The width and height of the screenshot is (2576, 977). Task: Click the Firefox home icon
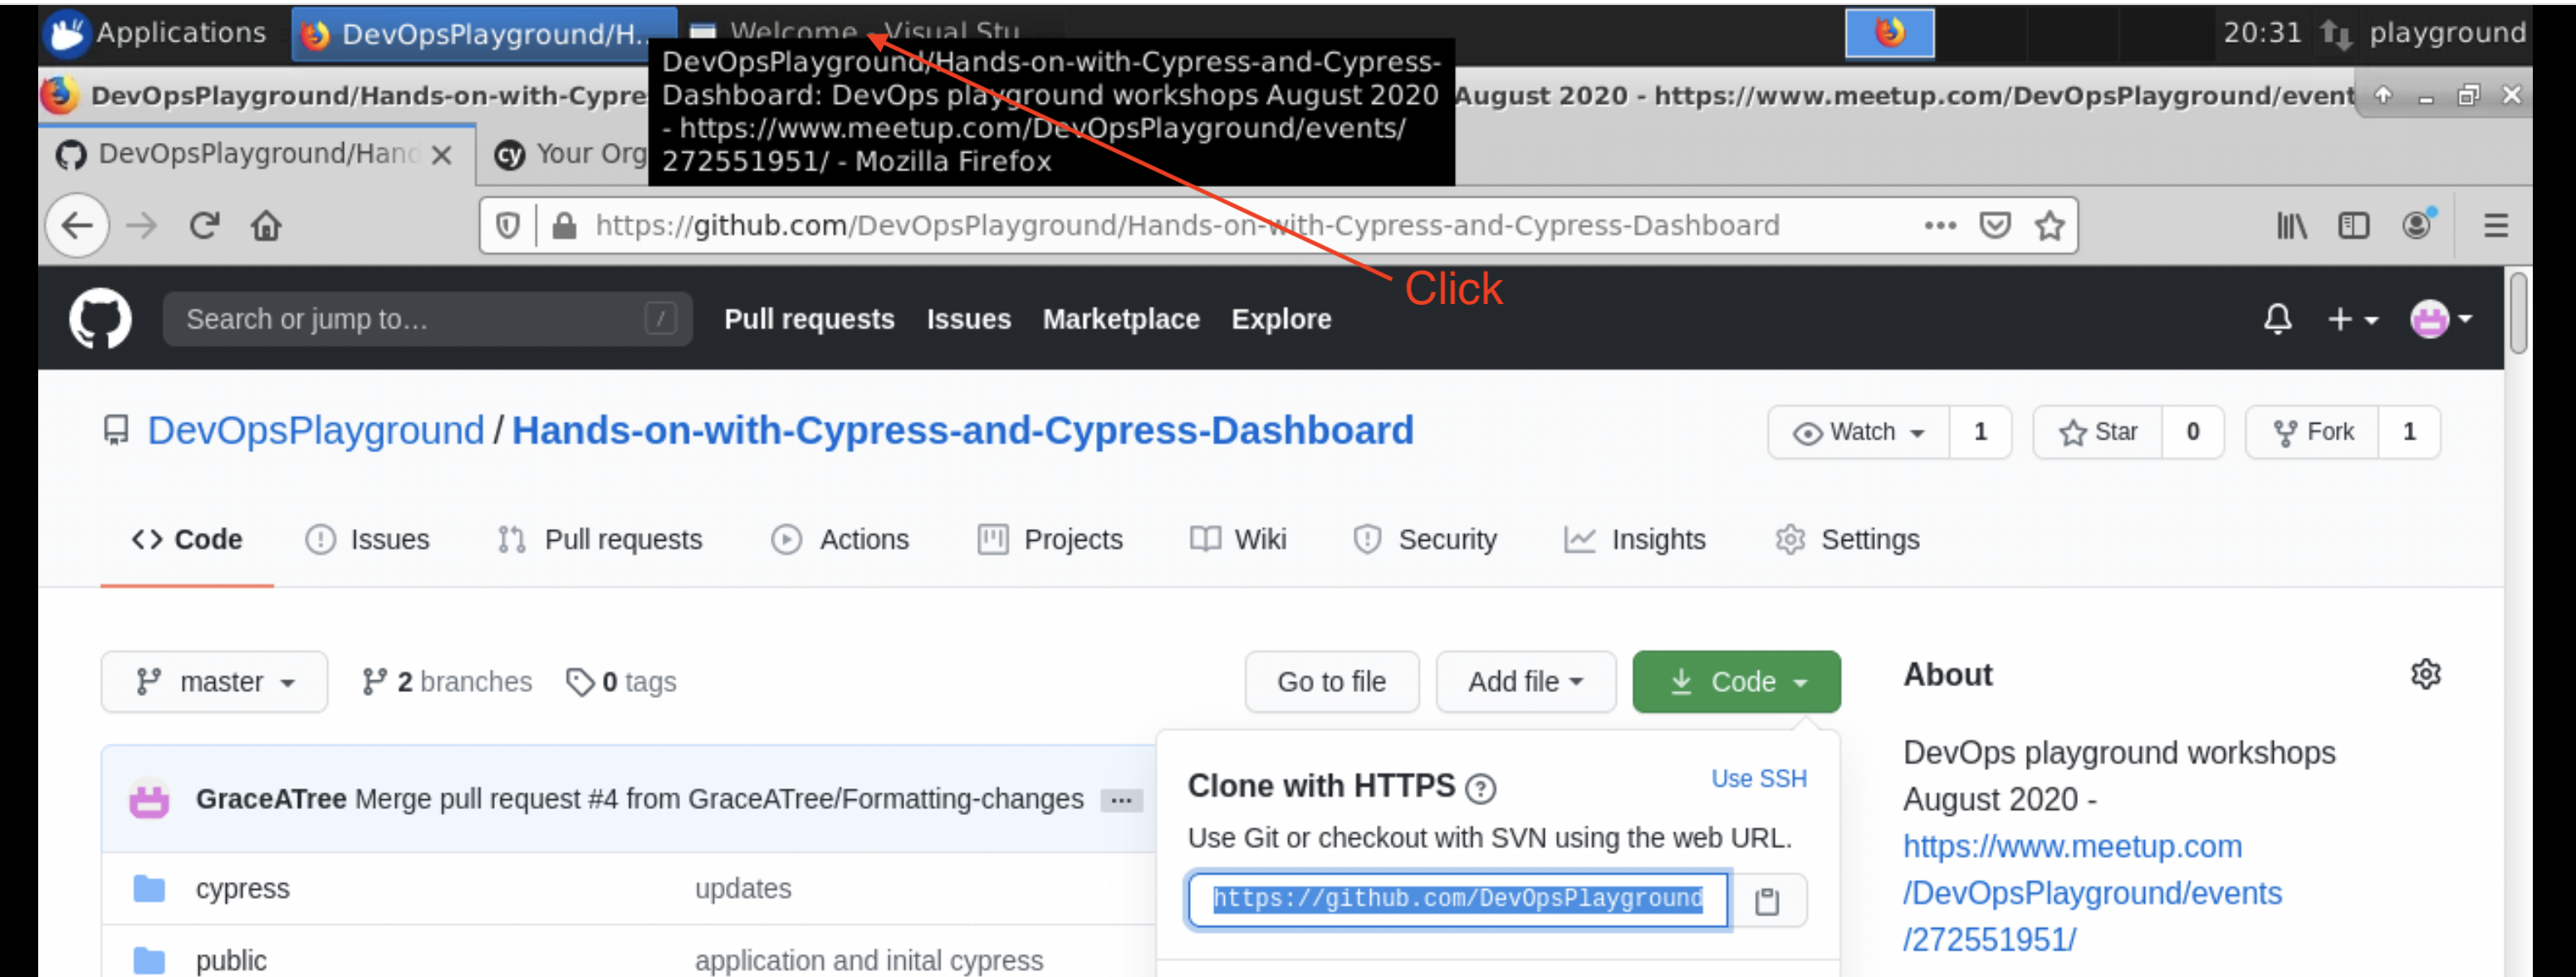pyautogui.click(x=266, y=226)
